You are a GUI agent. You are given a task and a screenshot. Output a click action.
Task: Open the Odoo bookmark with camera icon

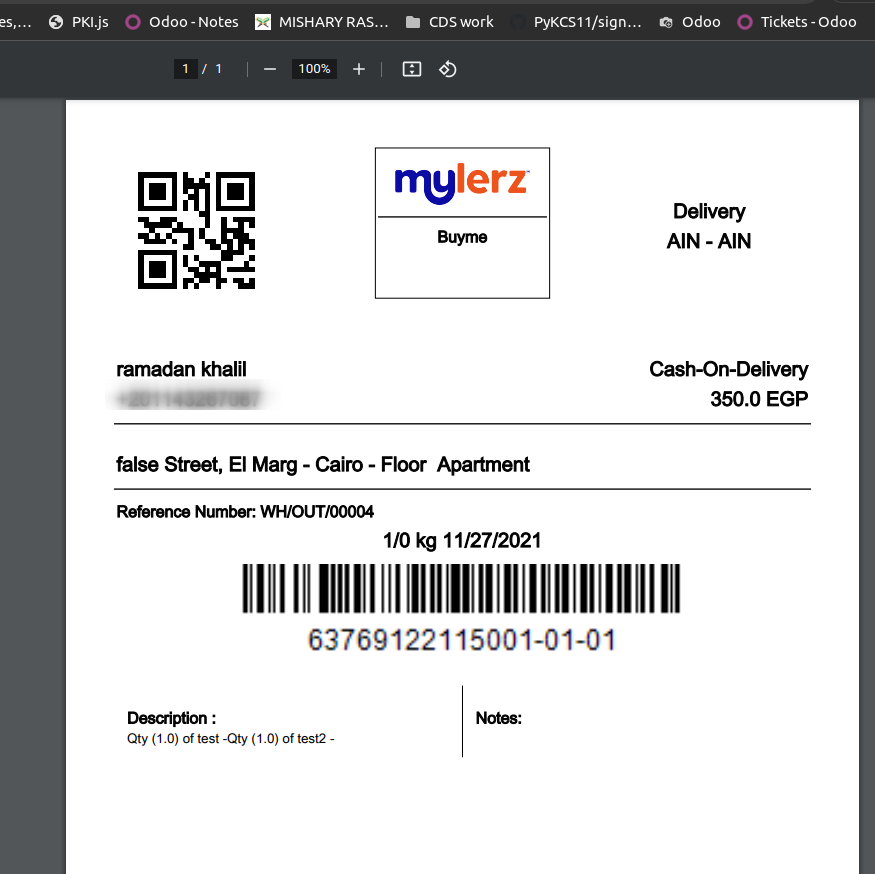[x=690, y=22]
